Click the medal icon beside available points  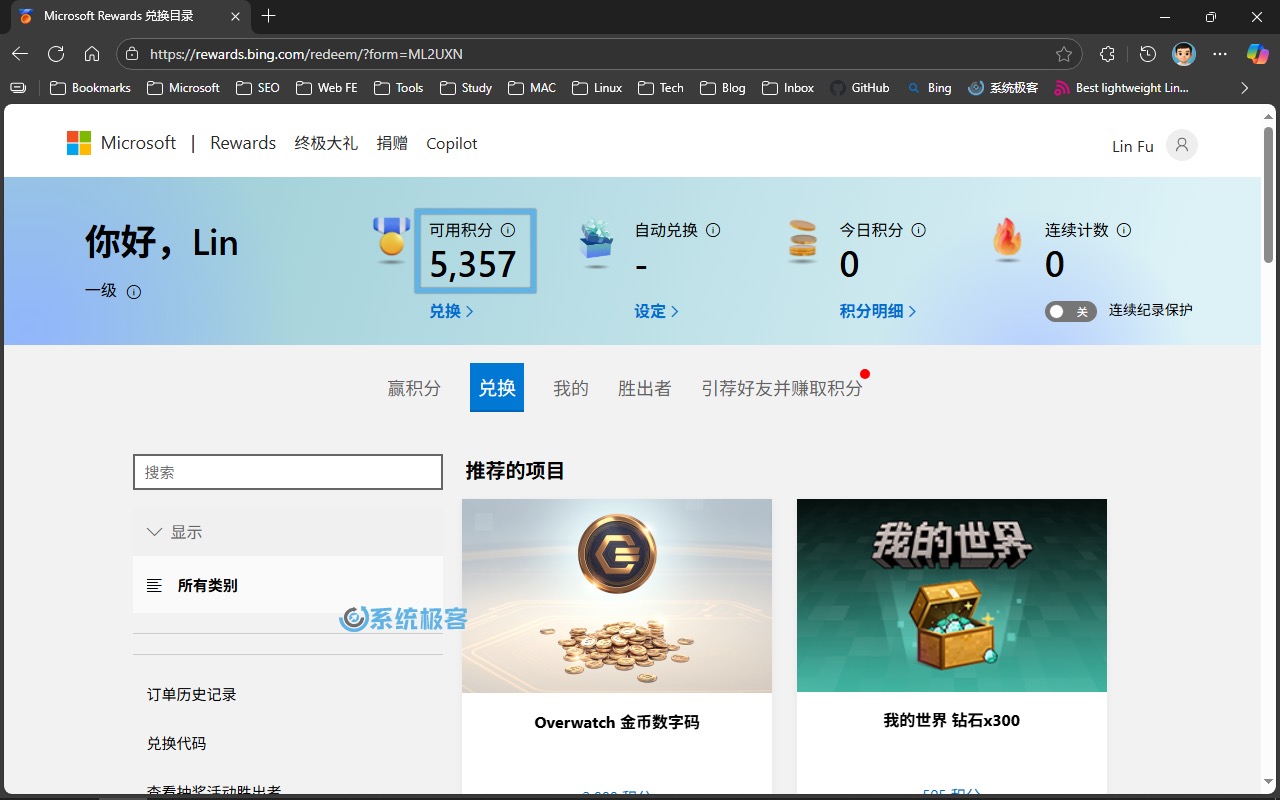click(x=392, y=240)
